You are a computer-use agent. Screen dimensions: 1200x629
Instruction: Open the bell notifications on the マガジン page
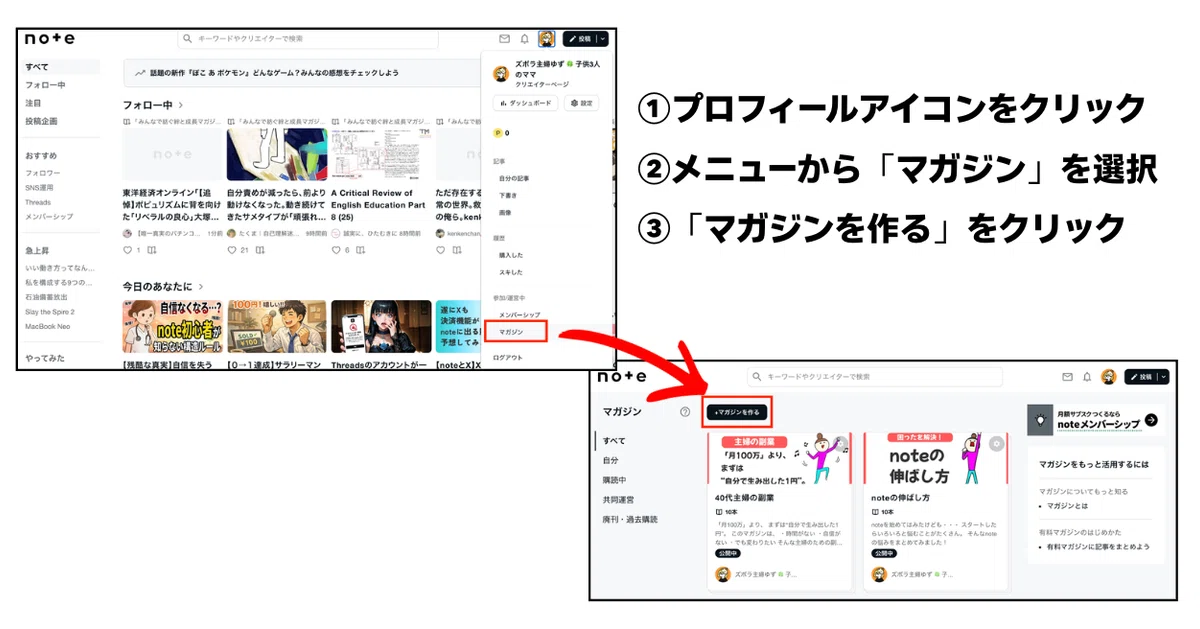1086,377
